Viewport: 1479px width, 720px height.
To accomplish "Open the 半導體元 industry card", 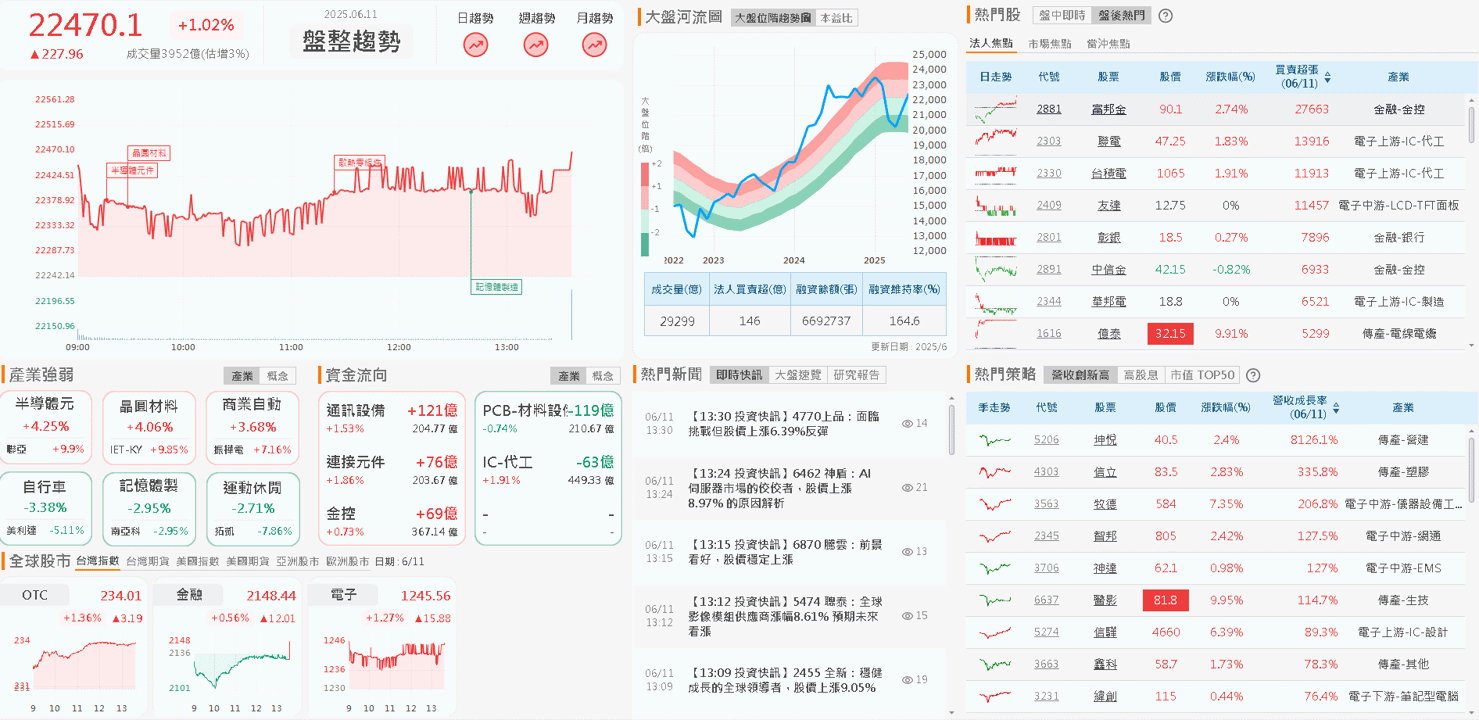I will pyautogui.click(x=46, y=426).
